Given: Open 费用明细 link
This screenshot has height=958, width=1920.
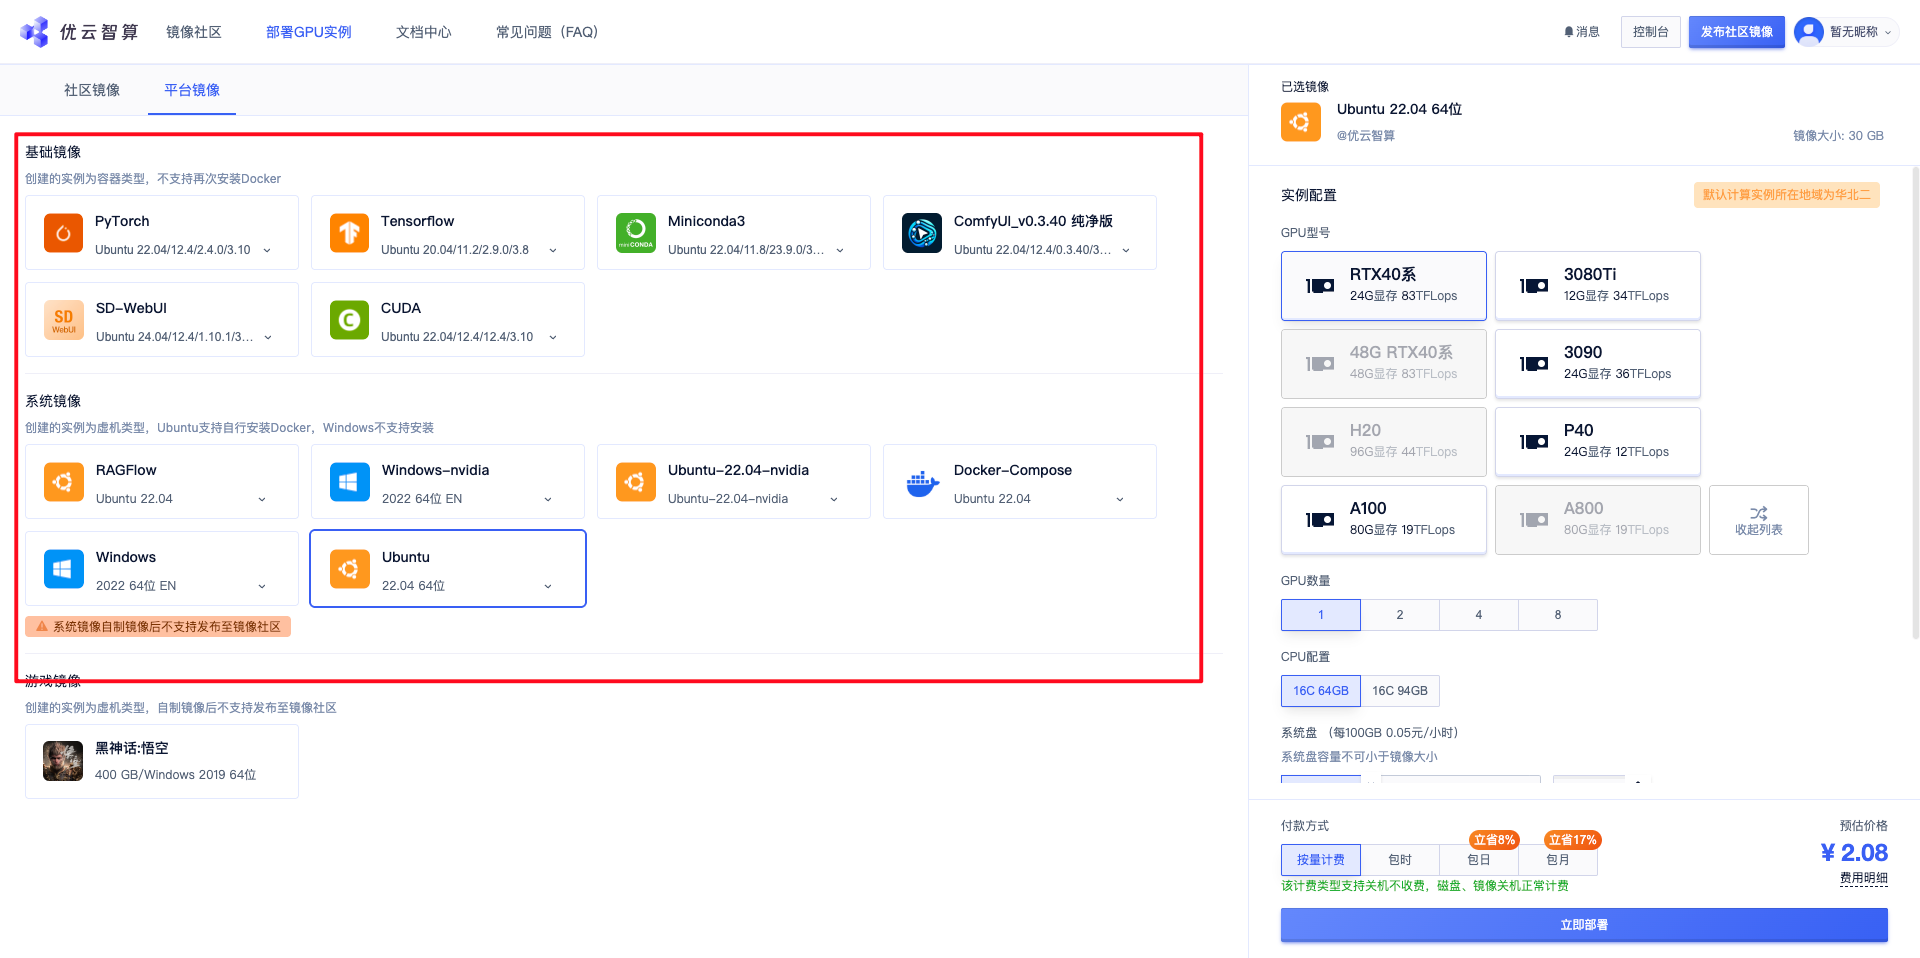Looking at the screenshot, I should pos(1864,878).
